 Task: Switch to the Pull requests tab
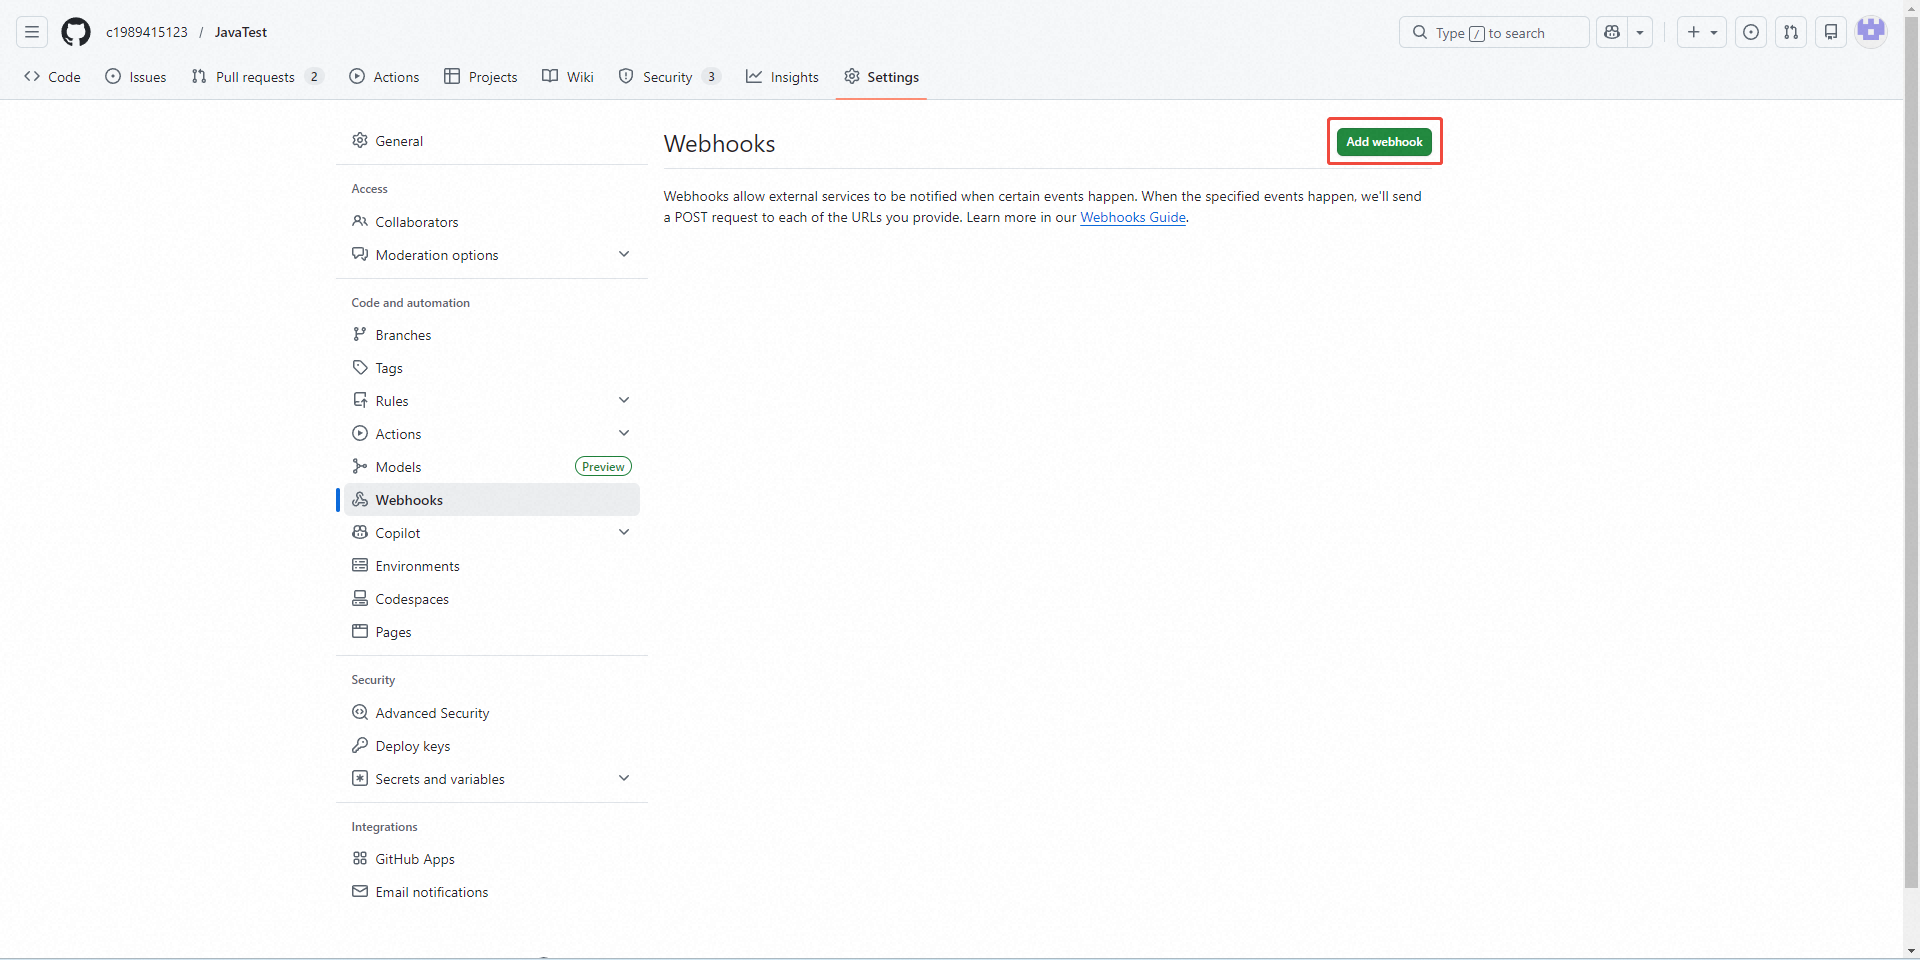[256, 77]
